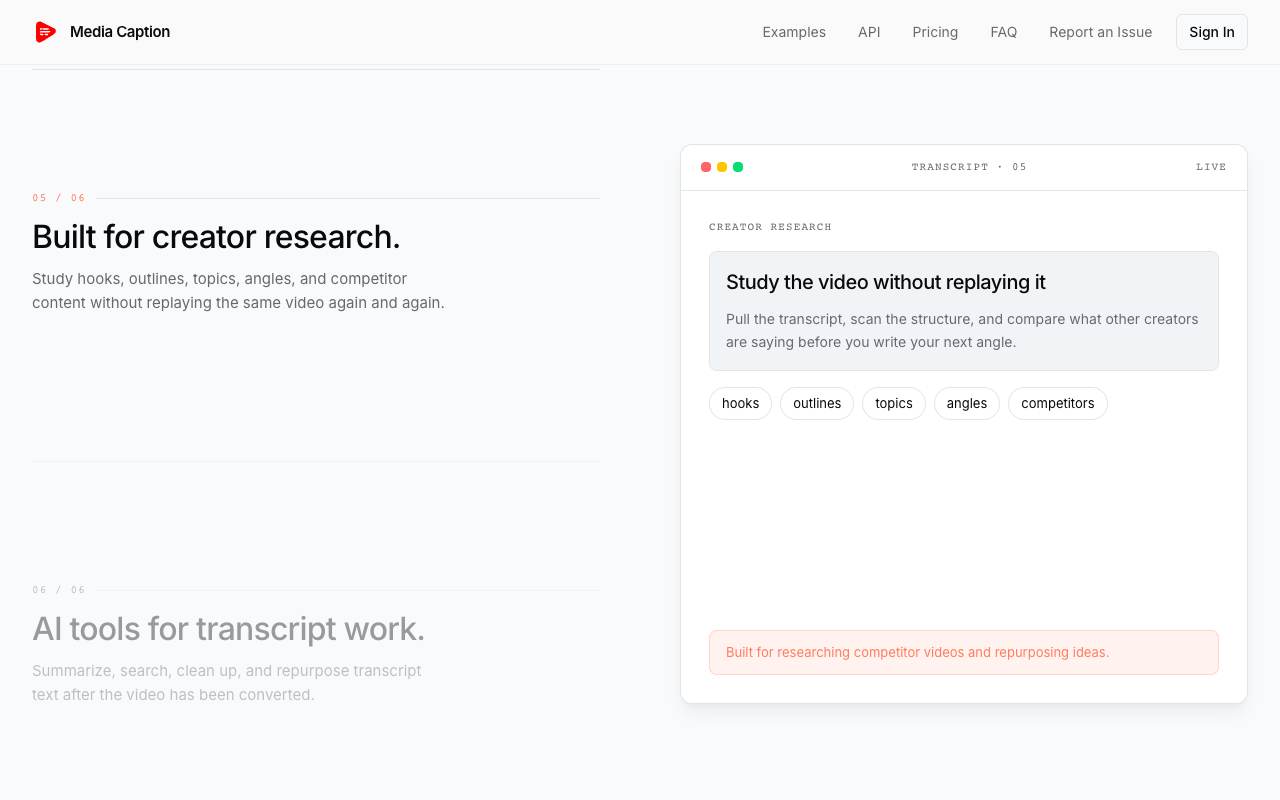Select the angles tag
Screen dimensions: 1280x800
(967, 403)
